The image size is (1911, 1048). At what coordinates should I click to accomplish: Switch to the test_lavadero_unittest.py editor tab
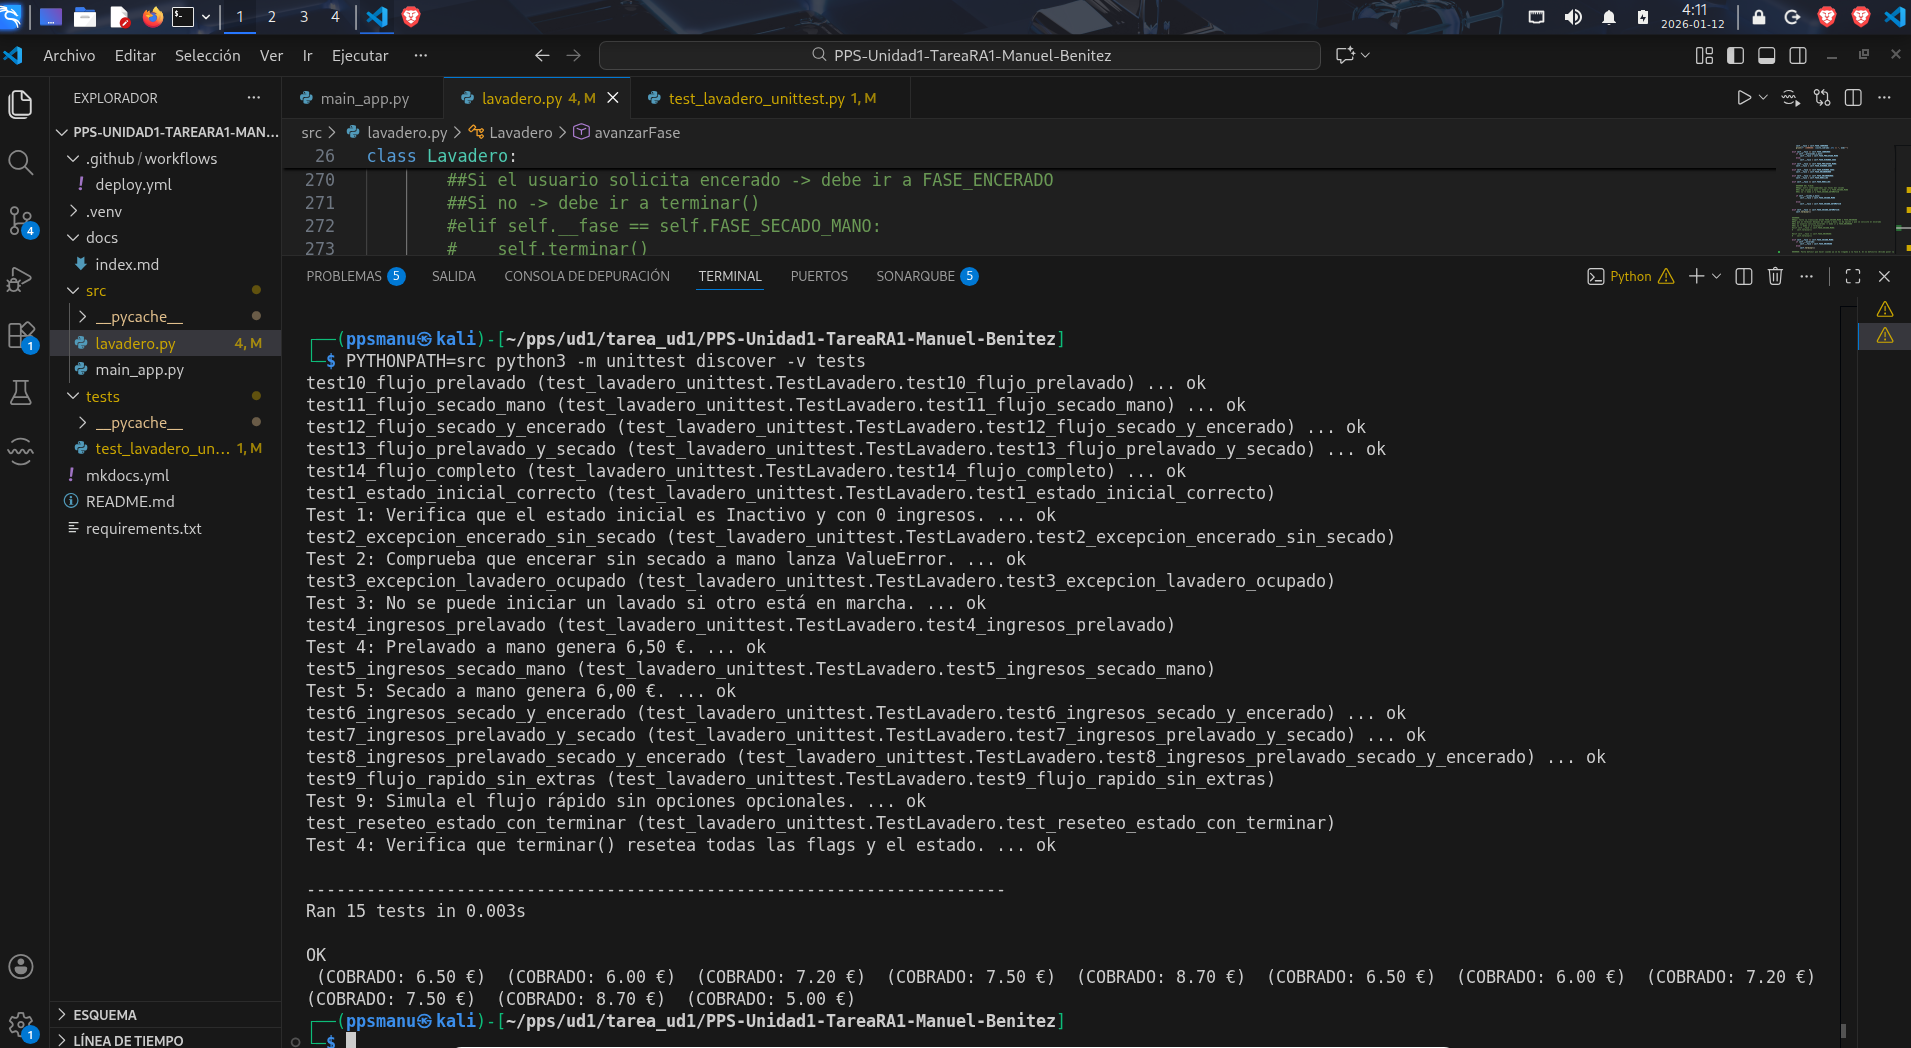[772, 98]
